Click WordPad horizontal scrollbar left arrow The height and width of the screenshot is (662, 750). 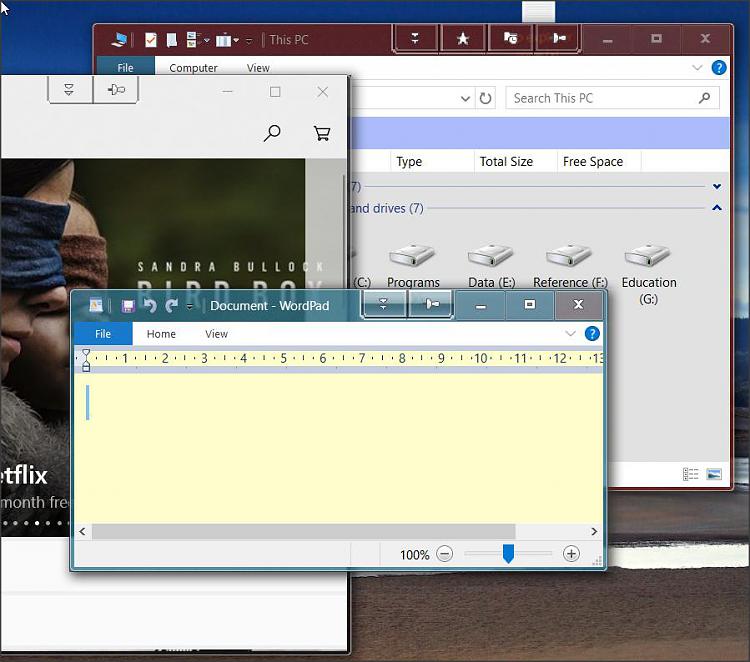click(x=82, y=531)
